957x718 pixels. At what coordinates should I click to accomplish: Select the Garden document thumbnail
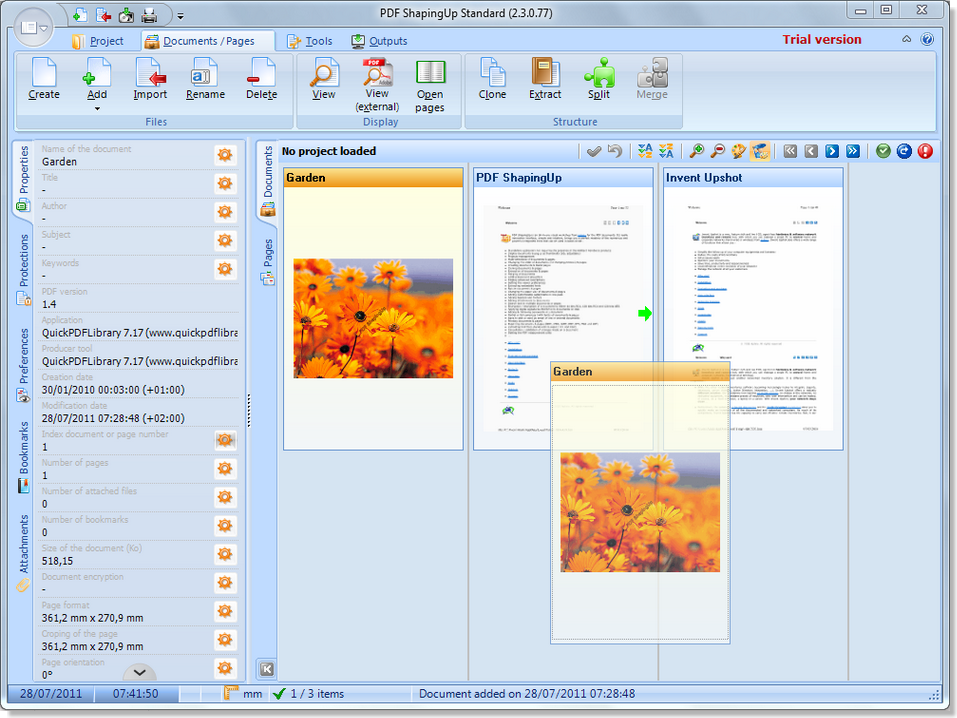click(x=374, y=309)
